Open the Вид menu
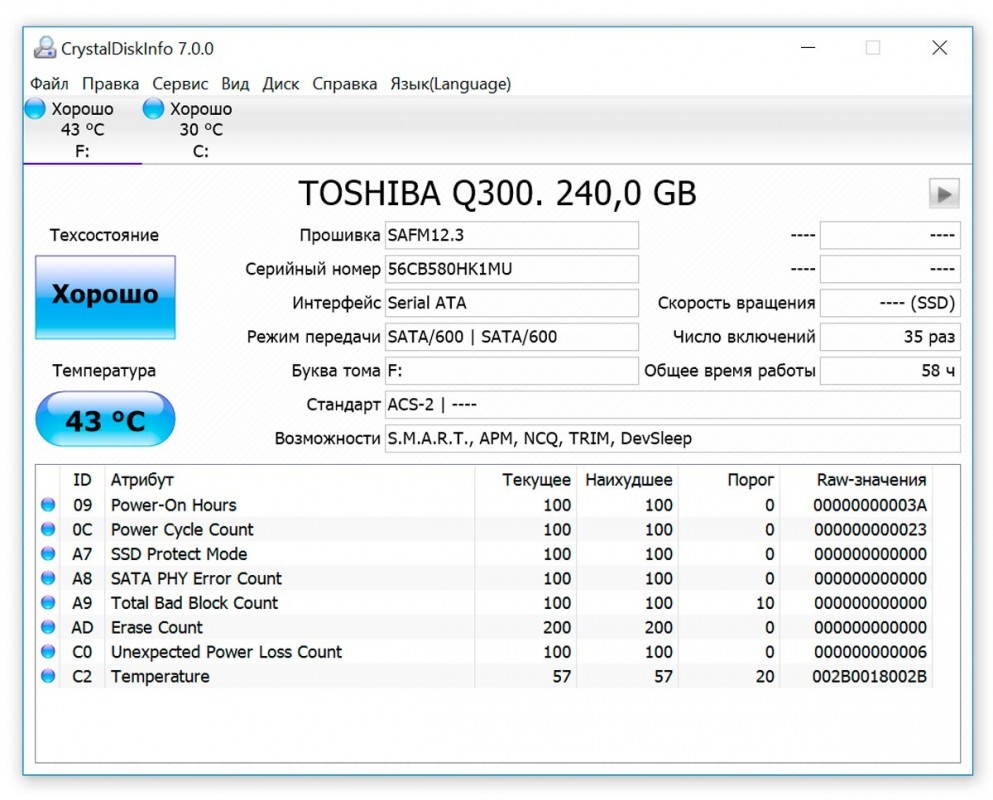This screenshot has width=993, height=800. pos(235,84)
